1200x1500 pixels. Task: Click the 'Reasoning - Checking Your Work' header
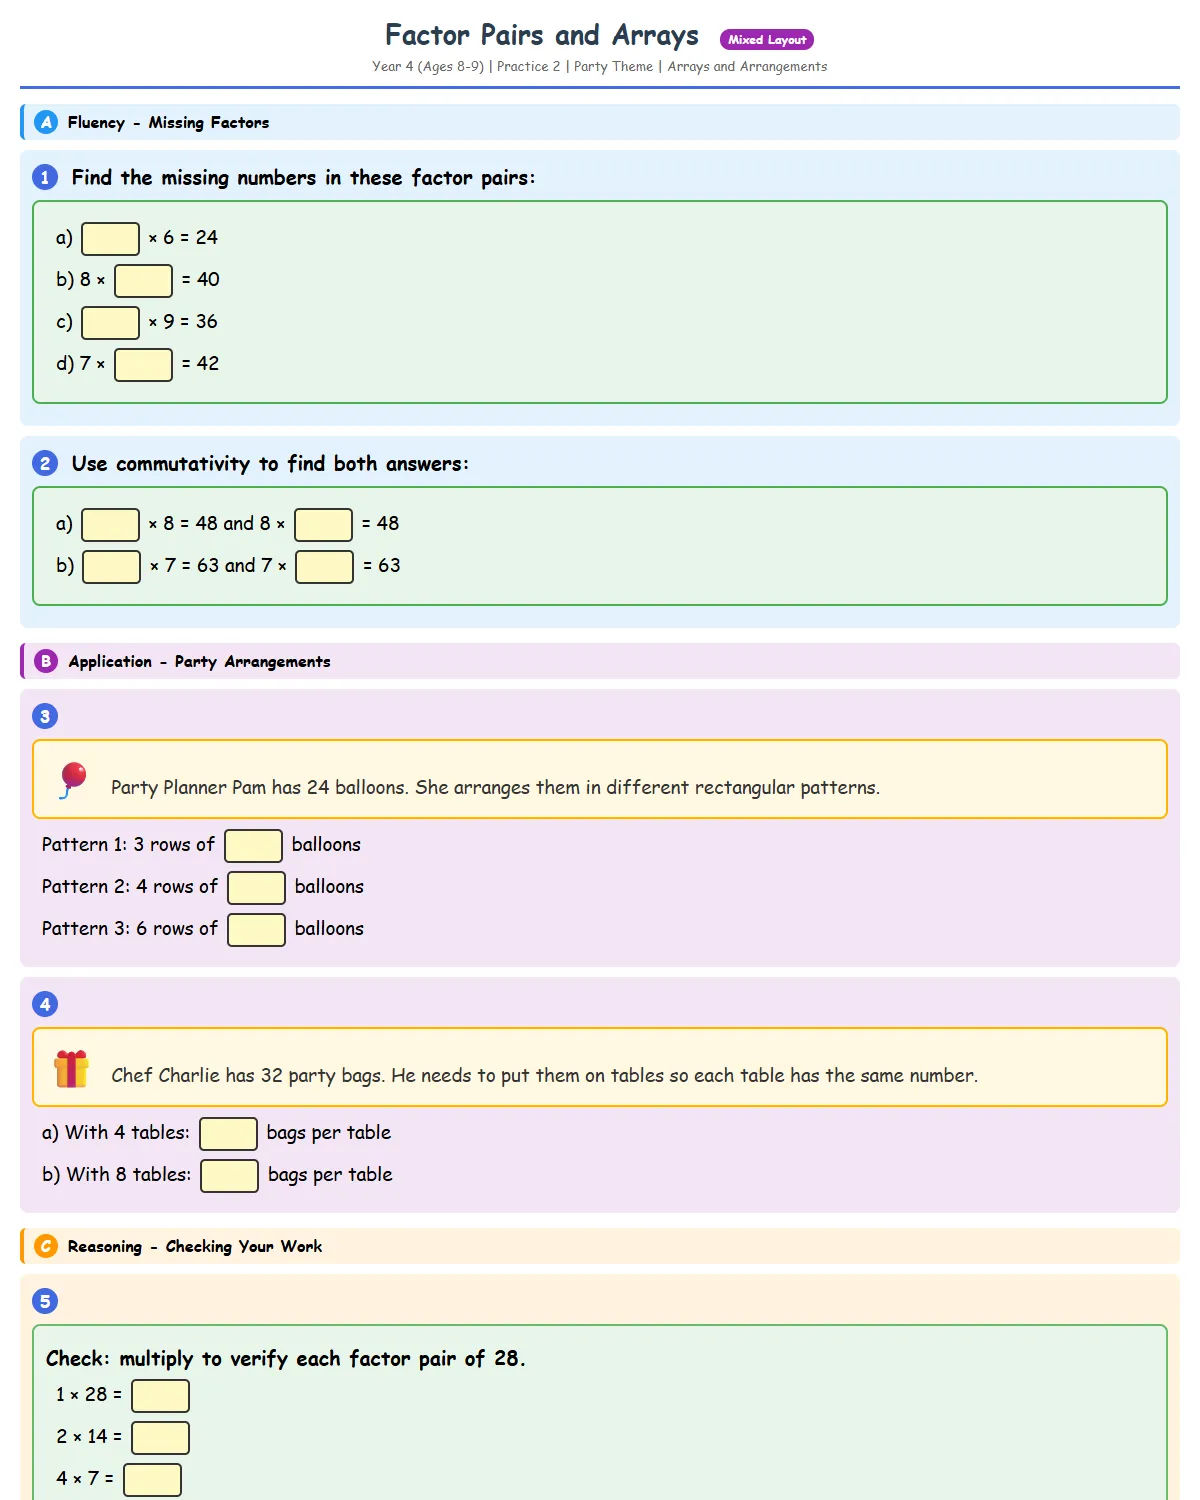click(x=600, y=1246)
